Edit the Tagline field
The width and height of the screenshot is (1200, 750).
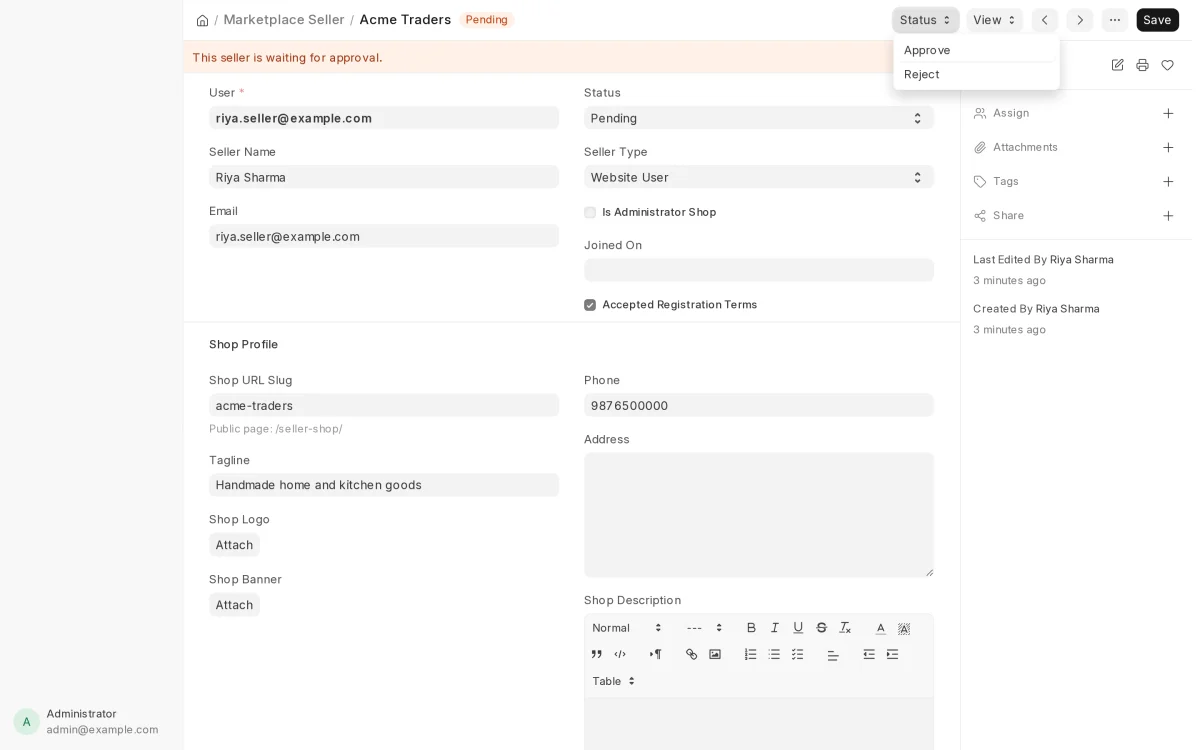tap(384, 485)
